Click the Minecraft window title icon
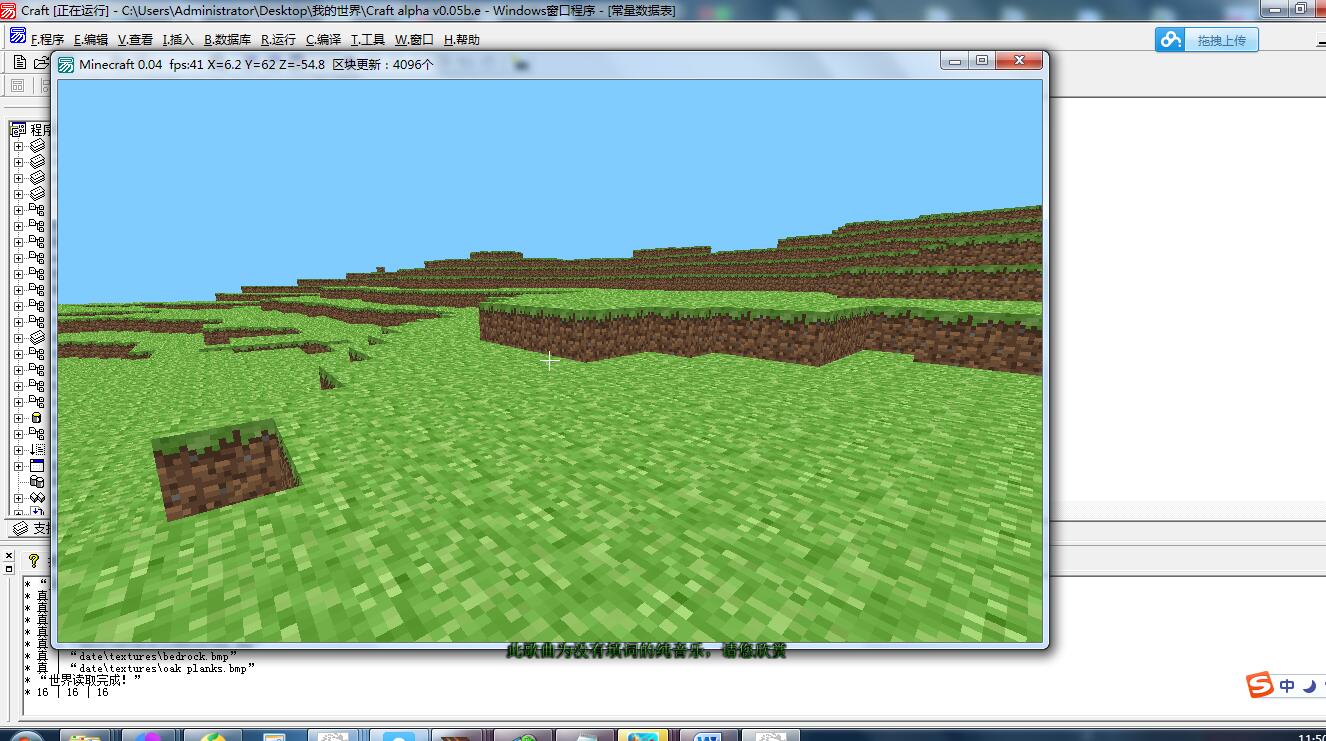1326x741 pixels. pyautogui.click(x=66, y=65)
